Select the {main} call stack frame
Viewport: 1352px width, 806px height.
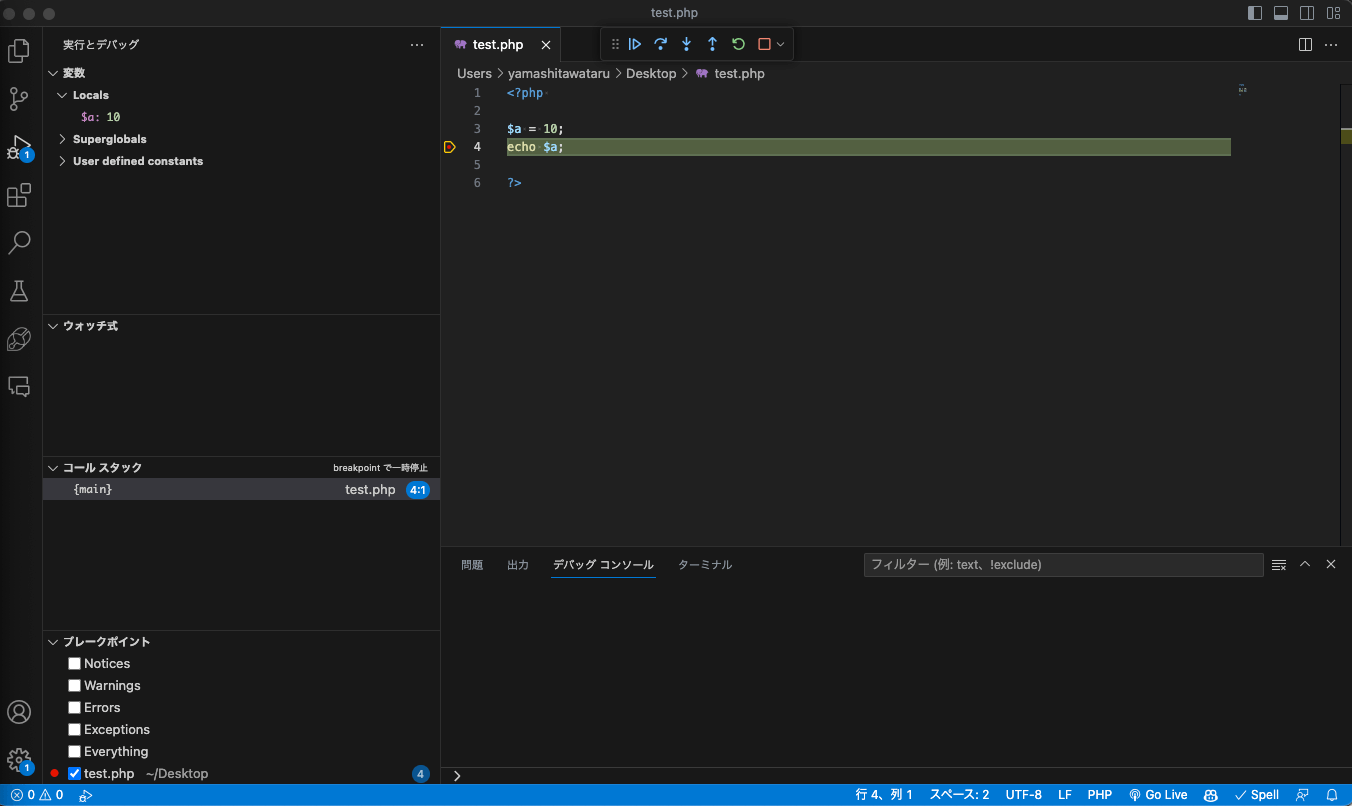[241, 490]
